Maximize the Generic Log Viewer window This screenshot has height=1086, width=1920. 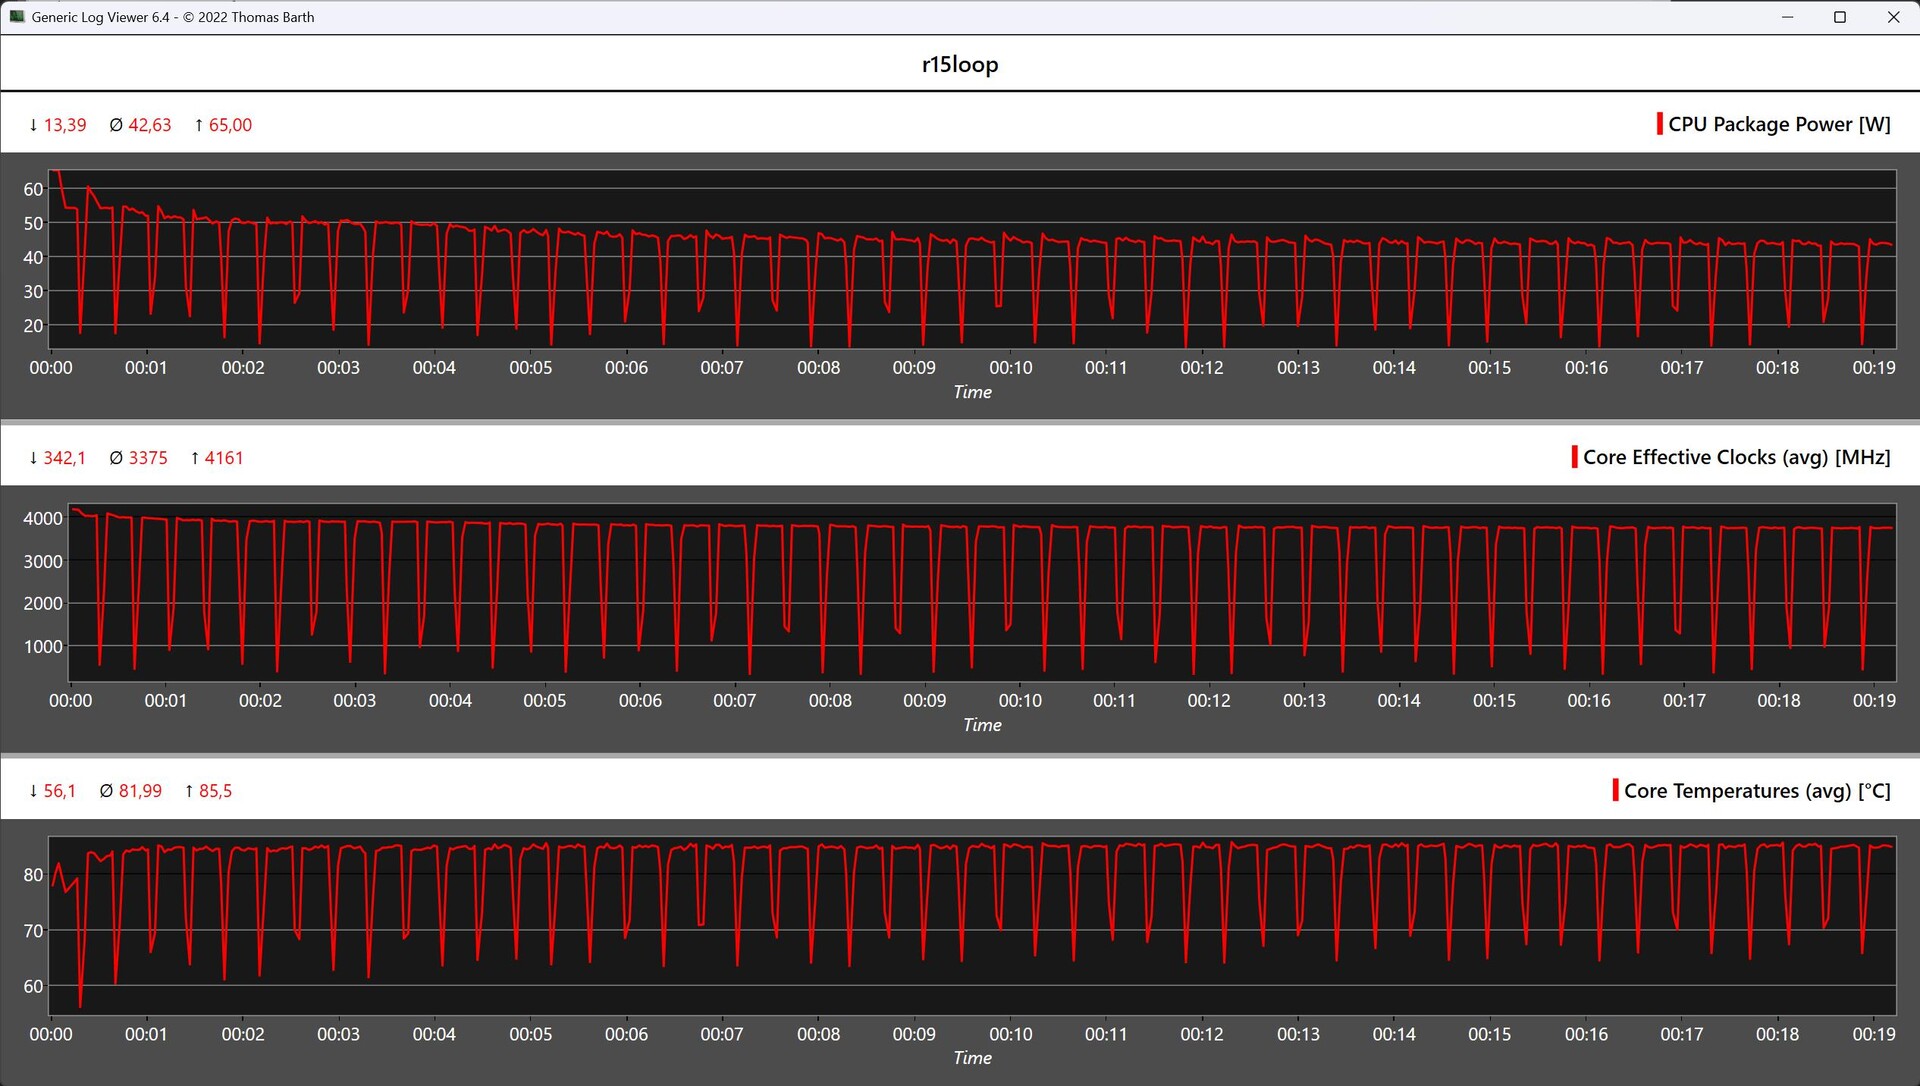(1839, 17)
